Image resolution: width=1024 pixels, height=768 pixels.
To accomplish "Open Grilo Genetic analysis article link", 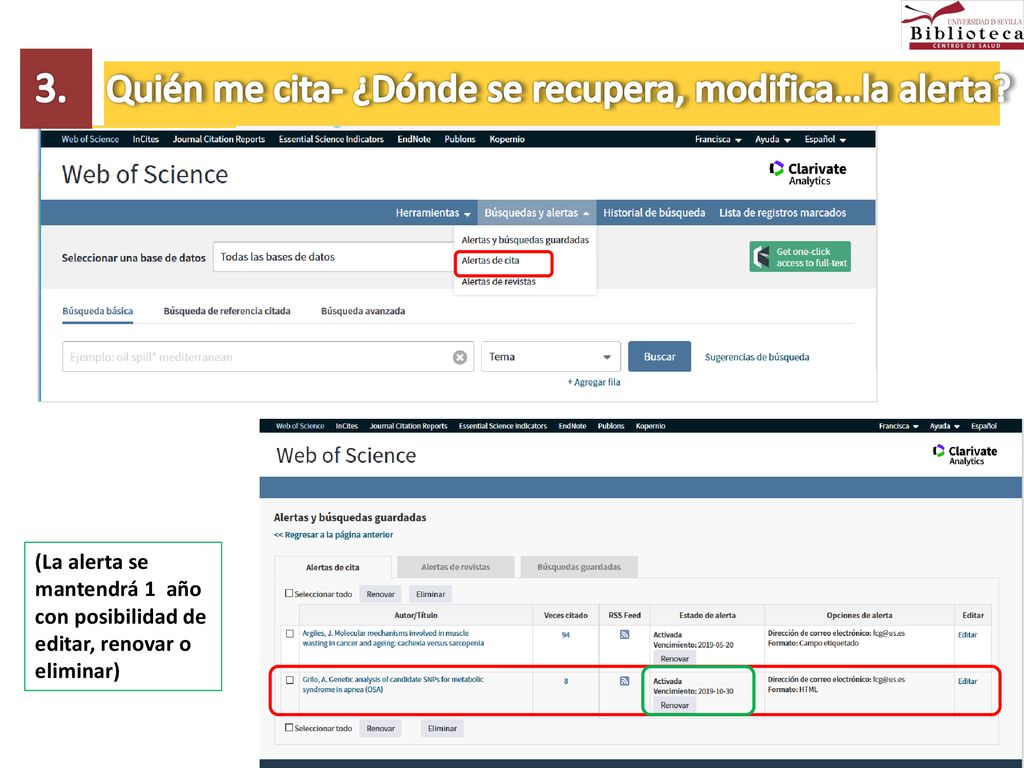I will [392, 684].
